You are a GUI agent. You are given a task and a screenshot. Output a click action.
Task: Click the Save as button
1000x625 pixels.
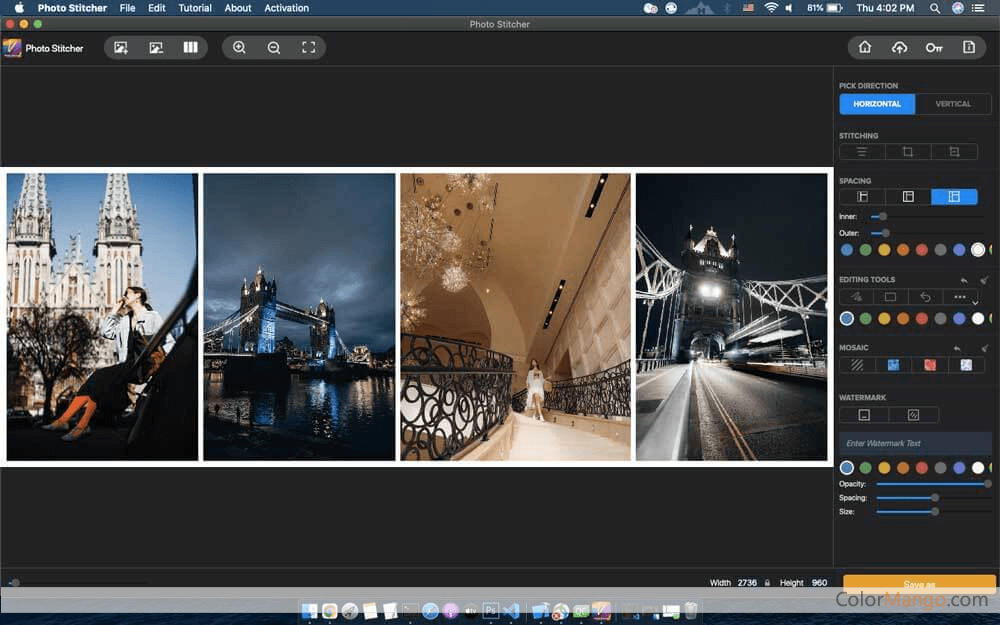[919, 584]
